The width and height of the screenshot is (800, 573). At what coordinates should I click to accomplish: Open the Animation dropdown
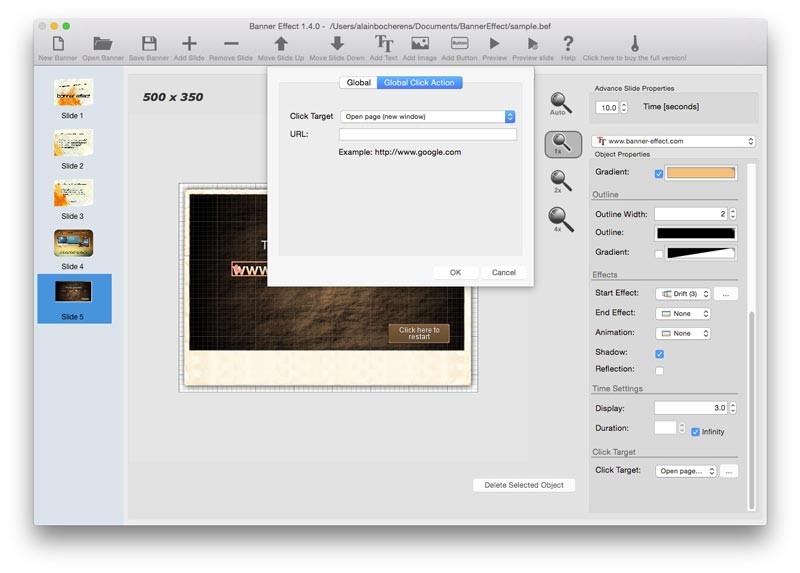683,333
